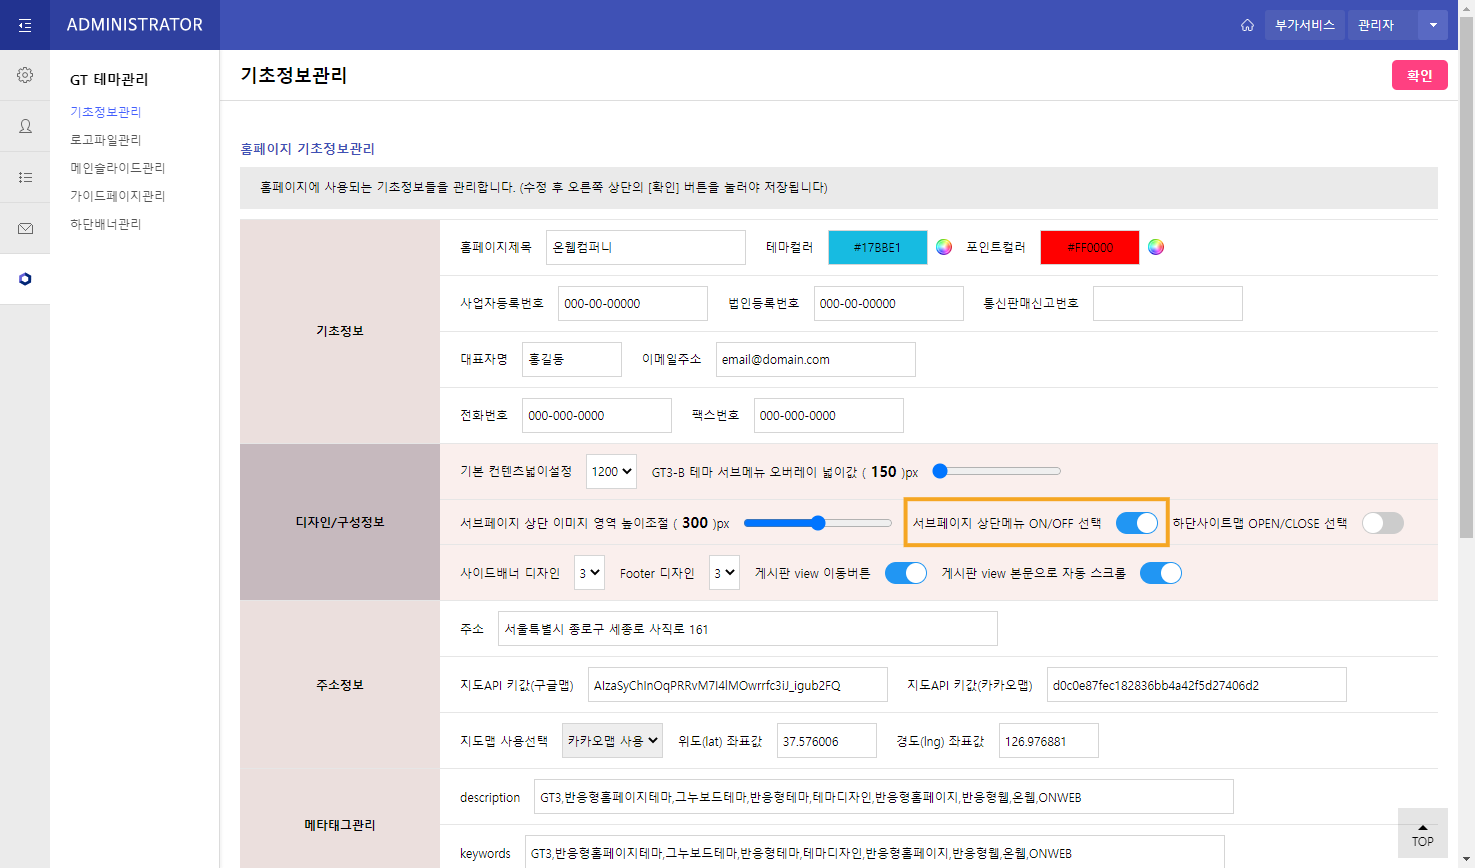
Task: Toggle 서브페이지 상단메뉴 ON/OFF switch
Action: point(1137,523)
